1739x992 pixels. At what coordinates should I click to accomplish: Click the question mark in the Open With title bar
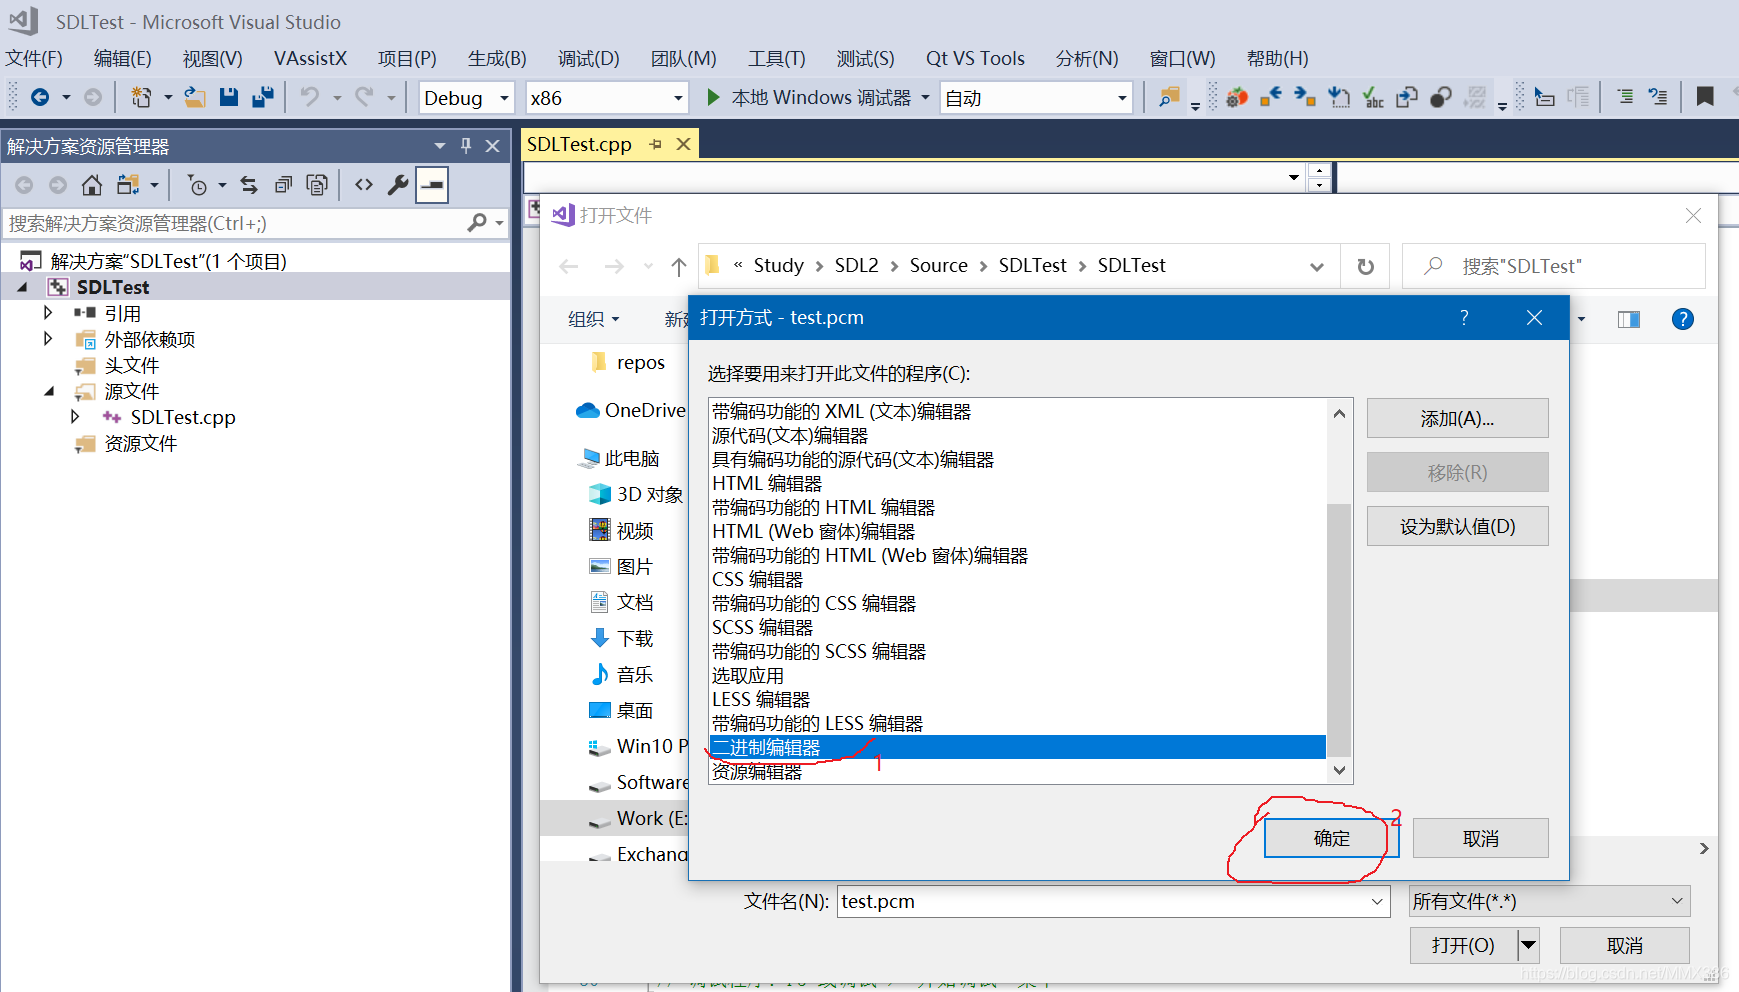click(x=1464, y=318)
